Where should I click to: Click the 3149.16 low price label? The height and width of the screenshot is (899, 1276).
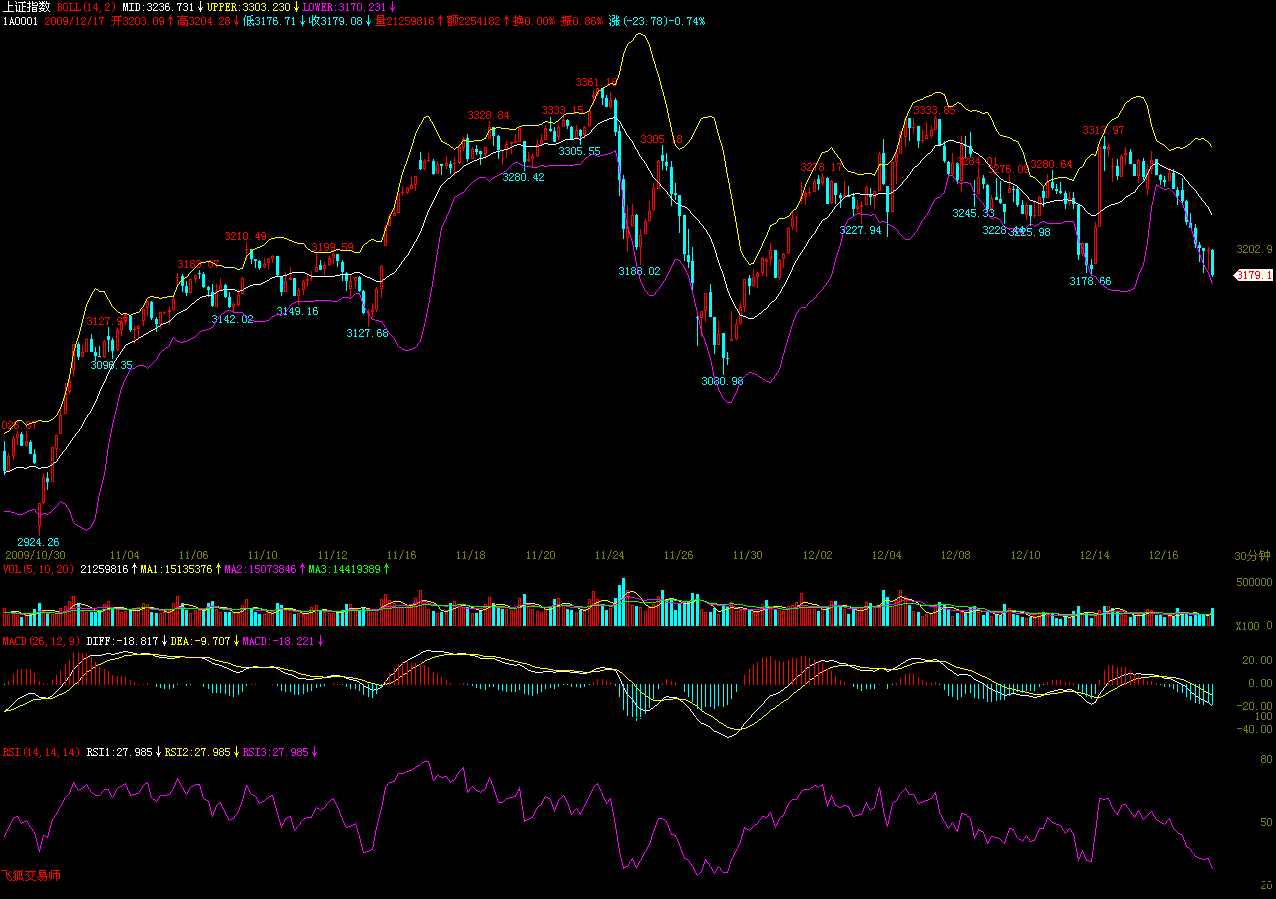(297, 311)
